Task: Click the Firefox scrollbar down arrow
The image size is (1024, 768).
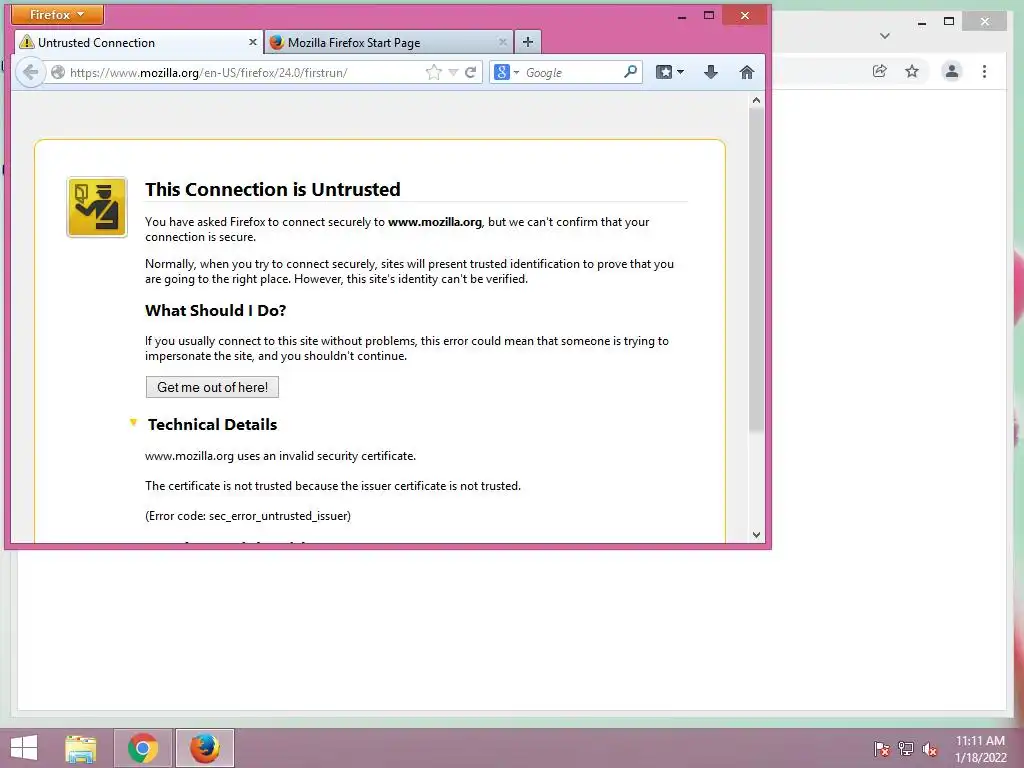Action: point(756,535)
